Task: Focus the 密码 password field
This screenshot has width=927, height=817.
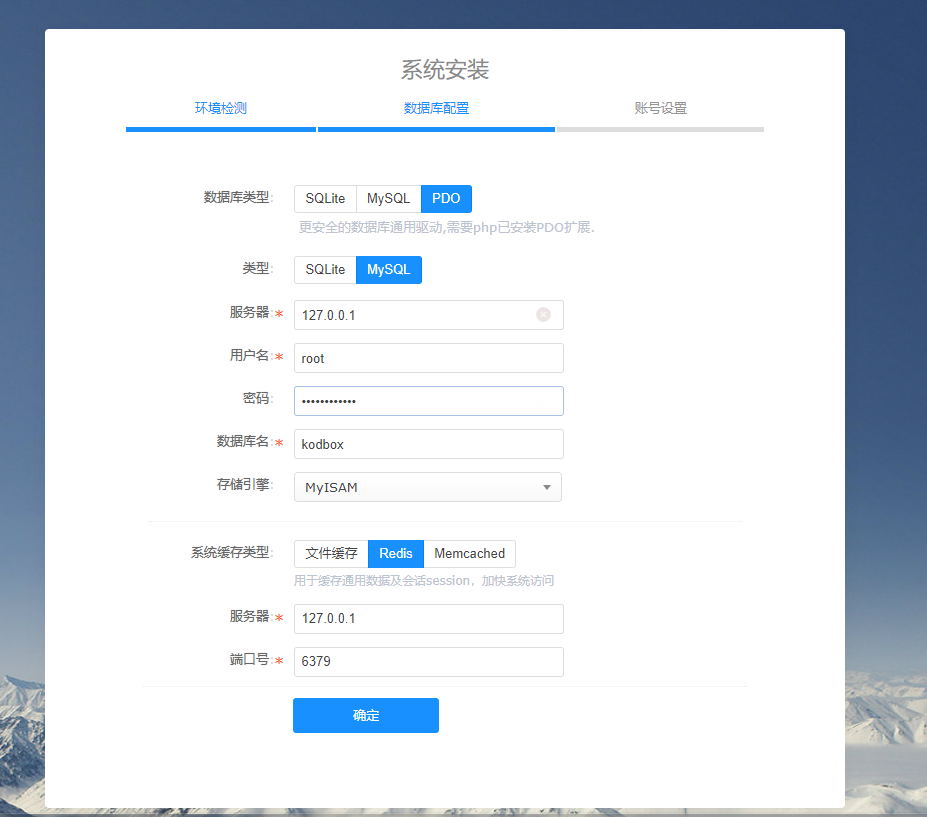Action: 429,401
